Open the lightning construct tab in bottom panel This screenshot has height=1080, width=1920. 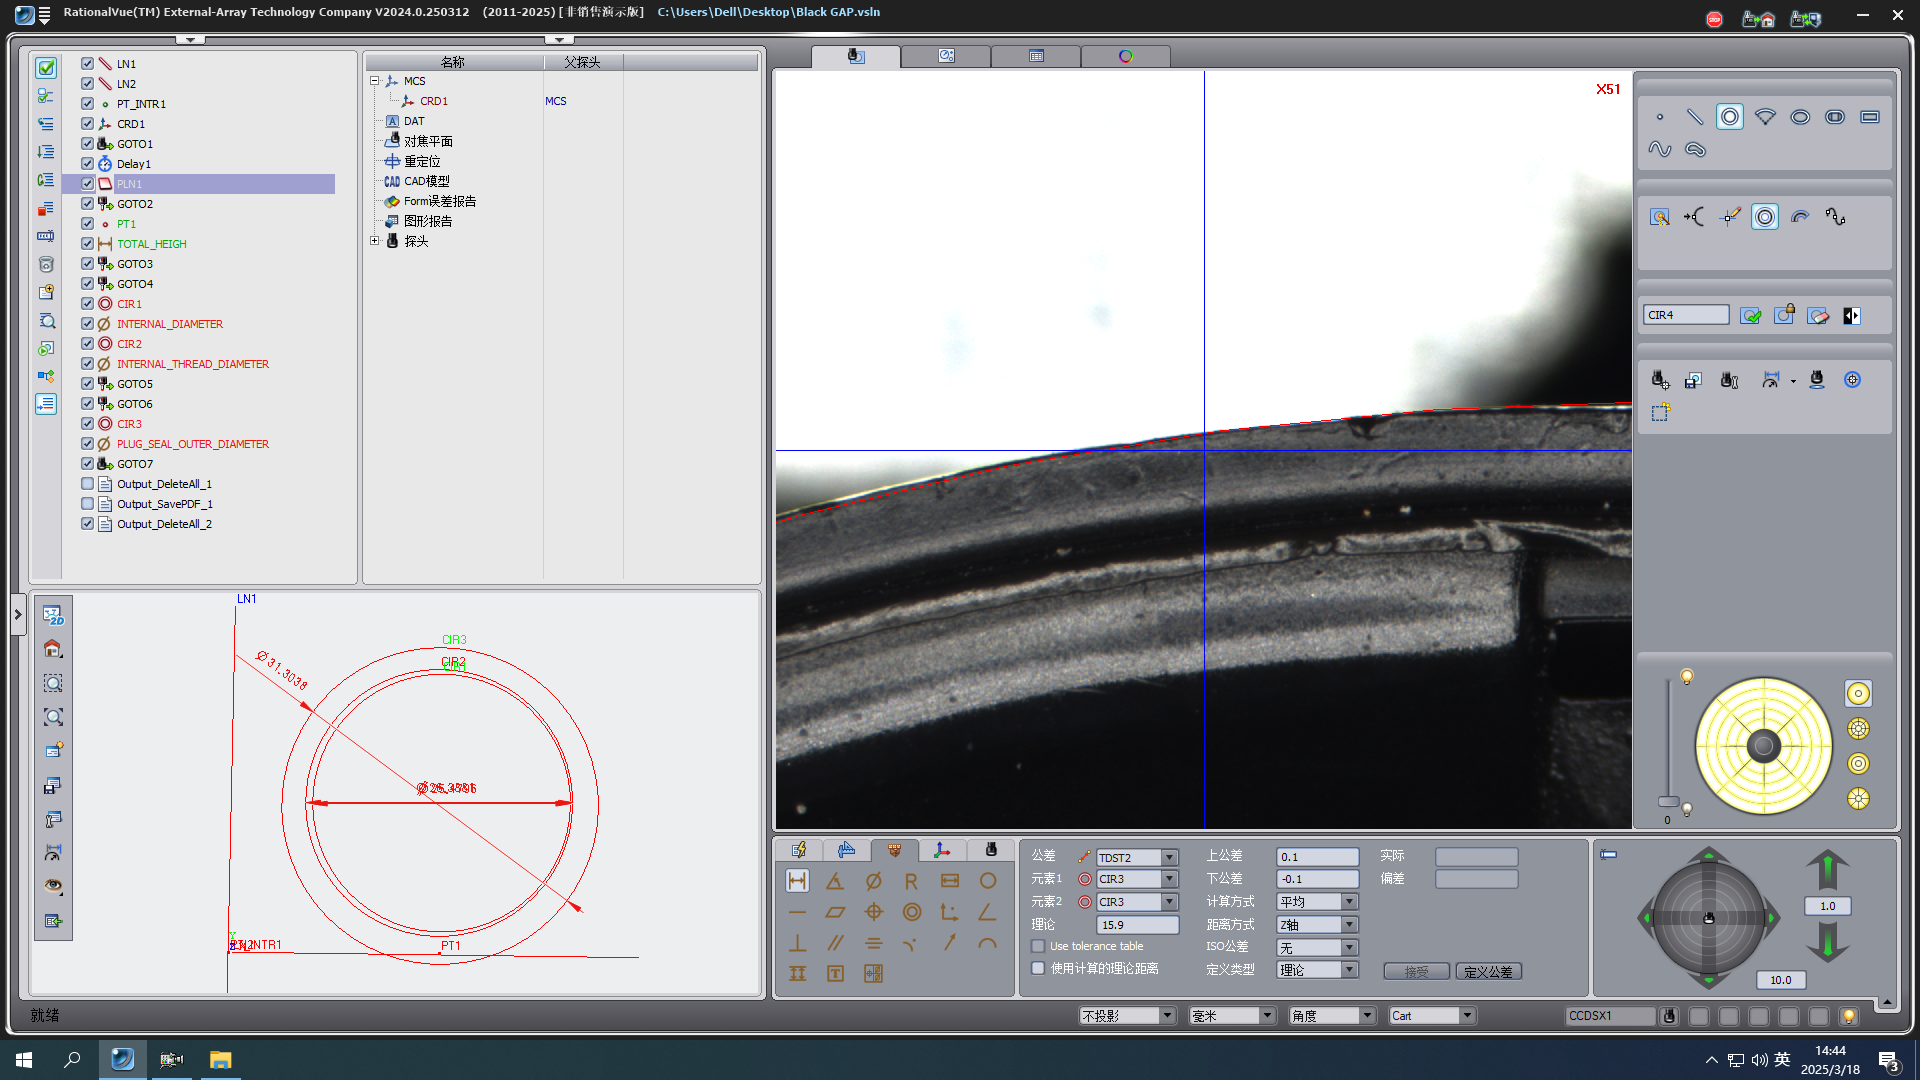point(799,850)
